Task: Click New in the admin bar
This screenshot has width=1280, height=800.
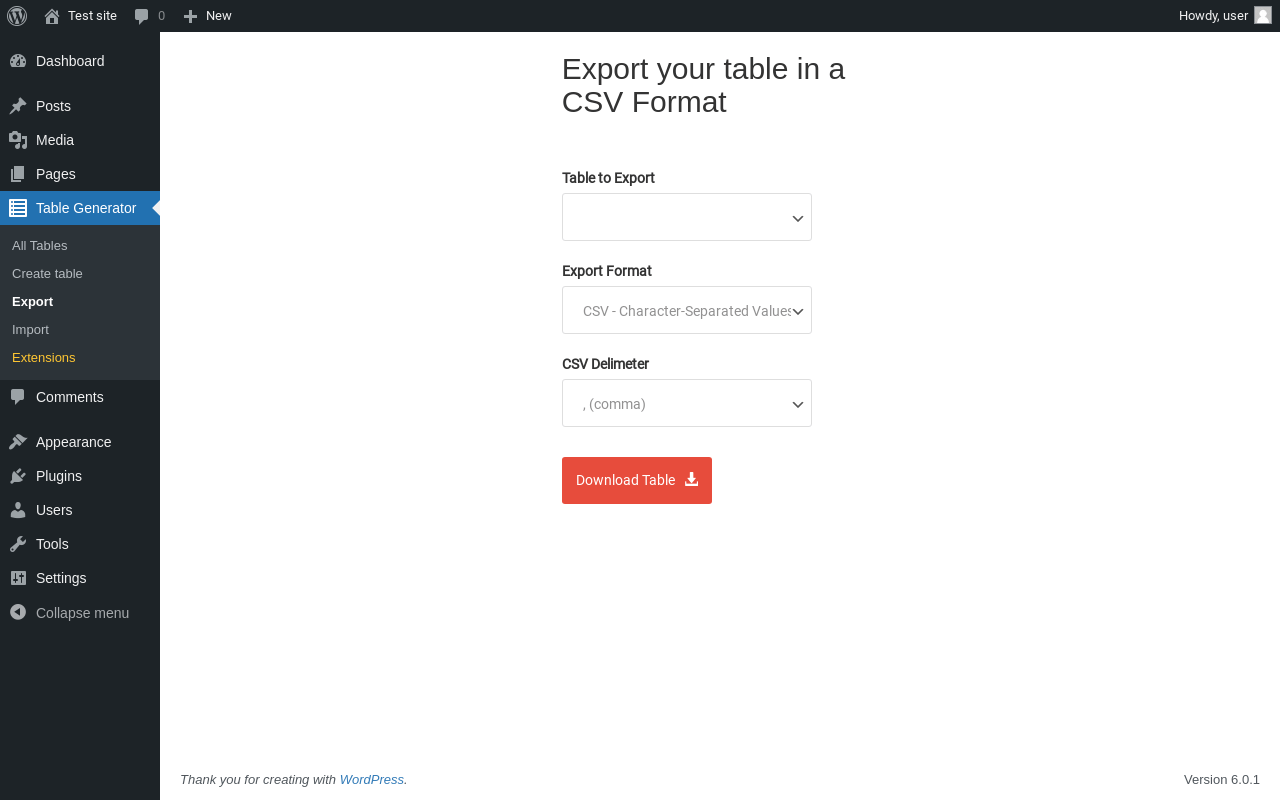Action: (208, 16)
